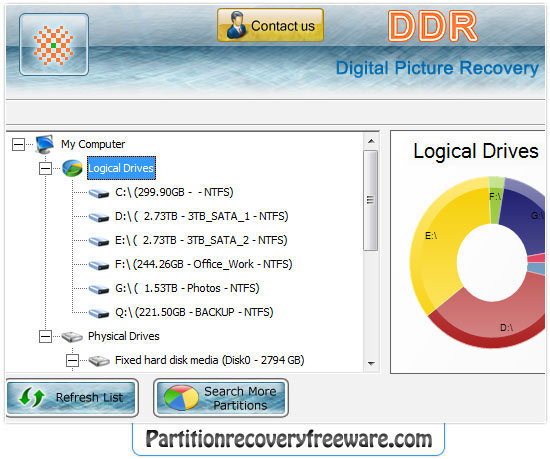Select D:\ 3TB_SATA_1 drive entry
The width and height of the screenshot is (550, 459).
coord(202,216)
